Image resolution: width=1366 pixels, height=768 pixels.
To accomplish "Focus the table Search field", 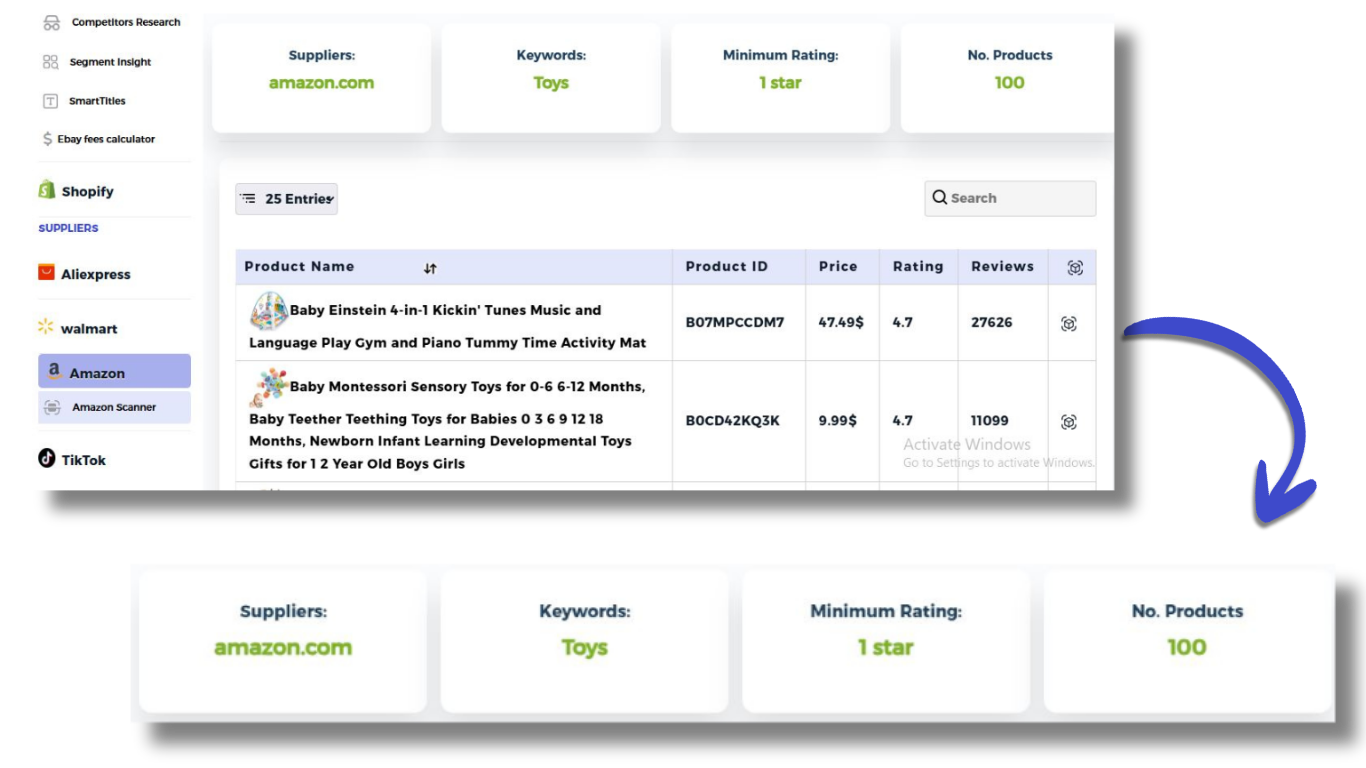I will pyautogui.click(x=1010, y=198).
